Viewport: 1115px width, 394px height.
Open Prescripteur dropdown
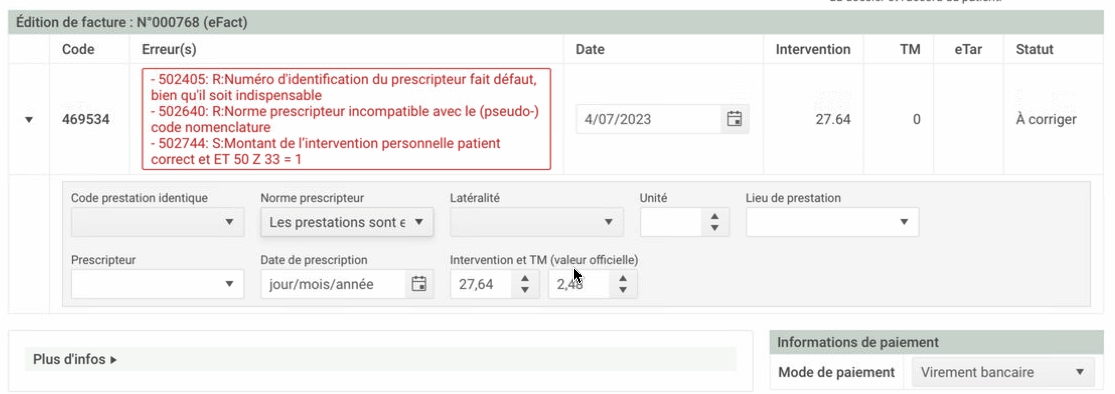tap(157, 284)
